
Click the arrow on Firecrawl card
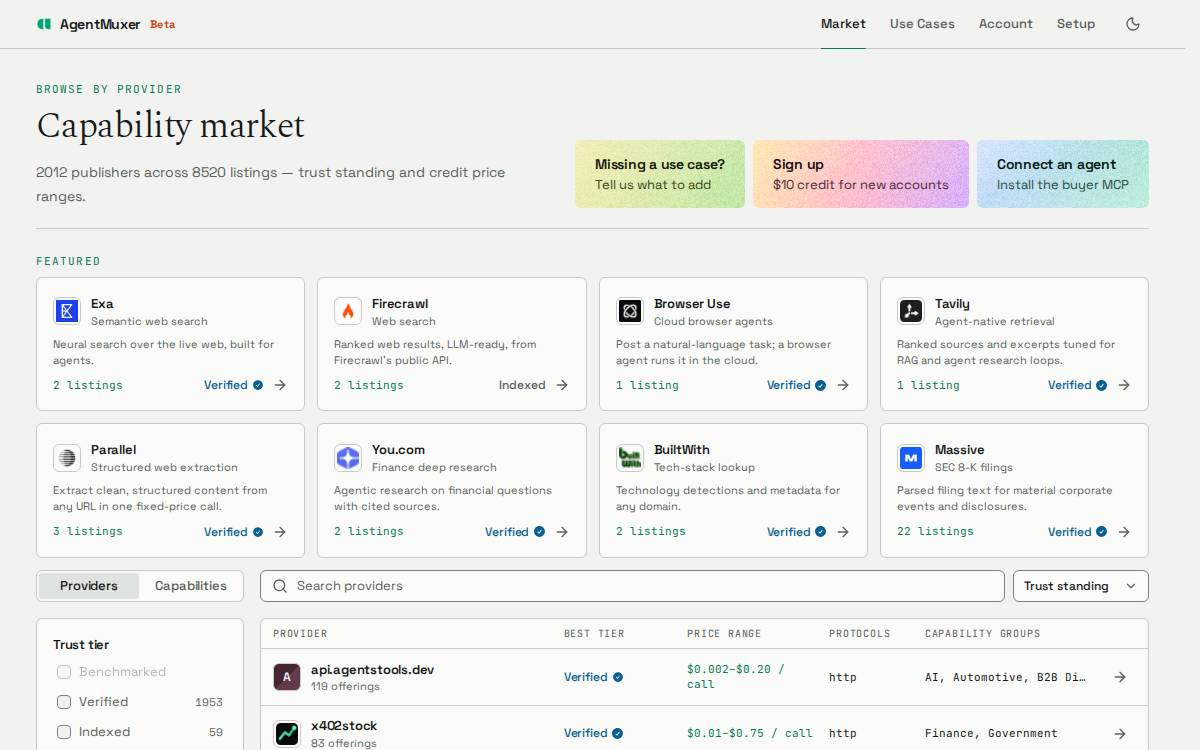point(562,385)
